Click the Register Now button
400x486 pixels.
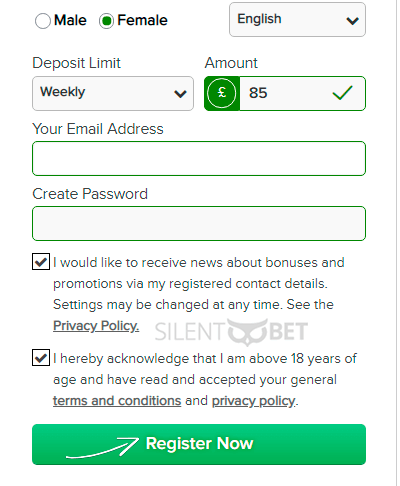coord(199,444)
